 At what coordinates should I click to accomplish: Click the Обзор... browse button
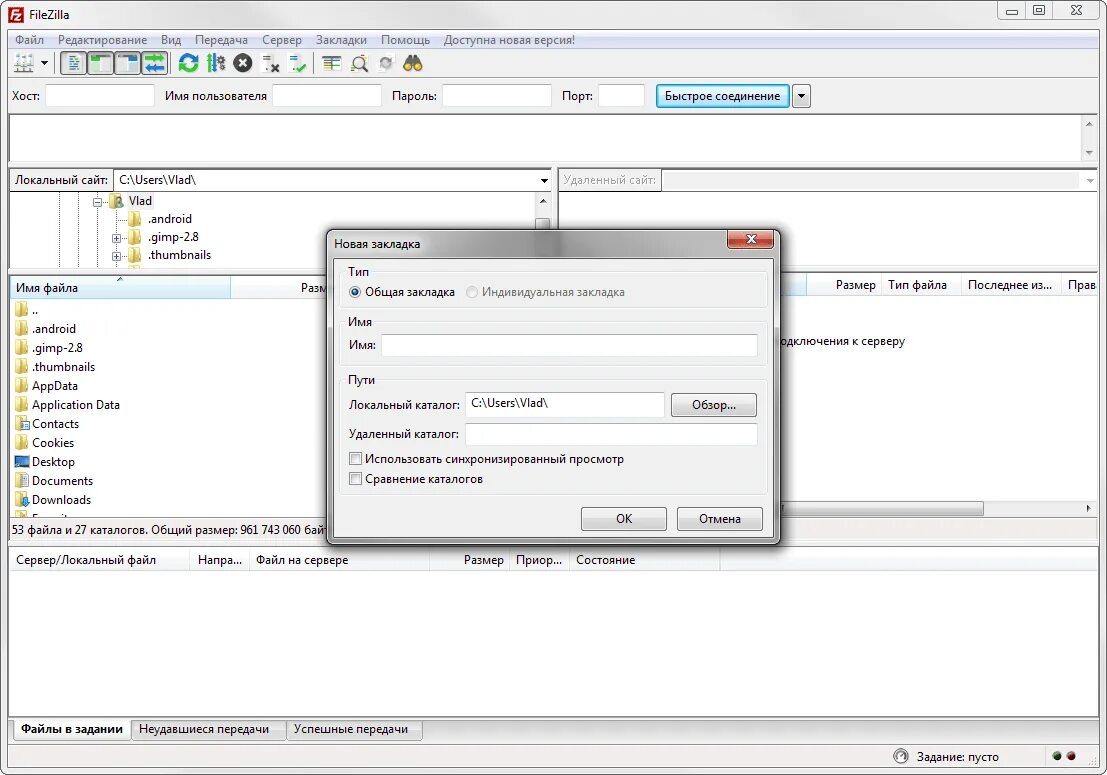[714, 405]
